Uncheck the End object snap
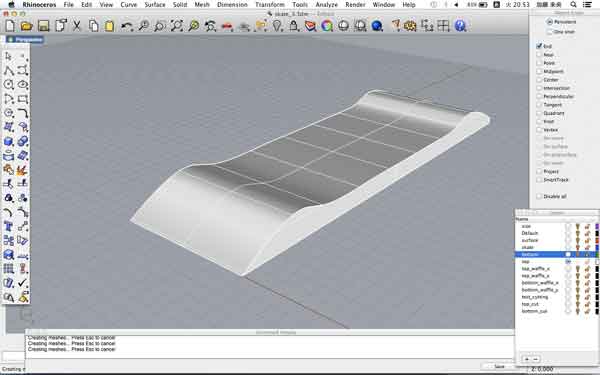Image resolution: width=600 pixels, height=375 pixels. 539,46
